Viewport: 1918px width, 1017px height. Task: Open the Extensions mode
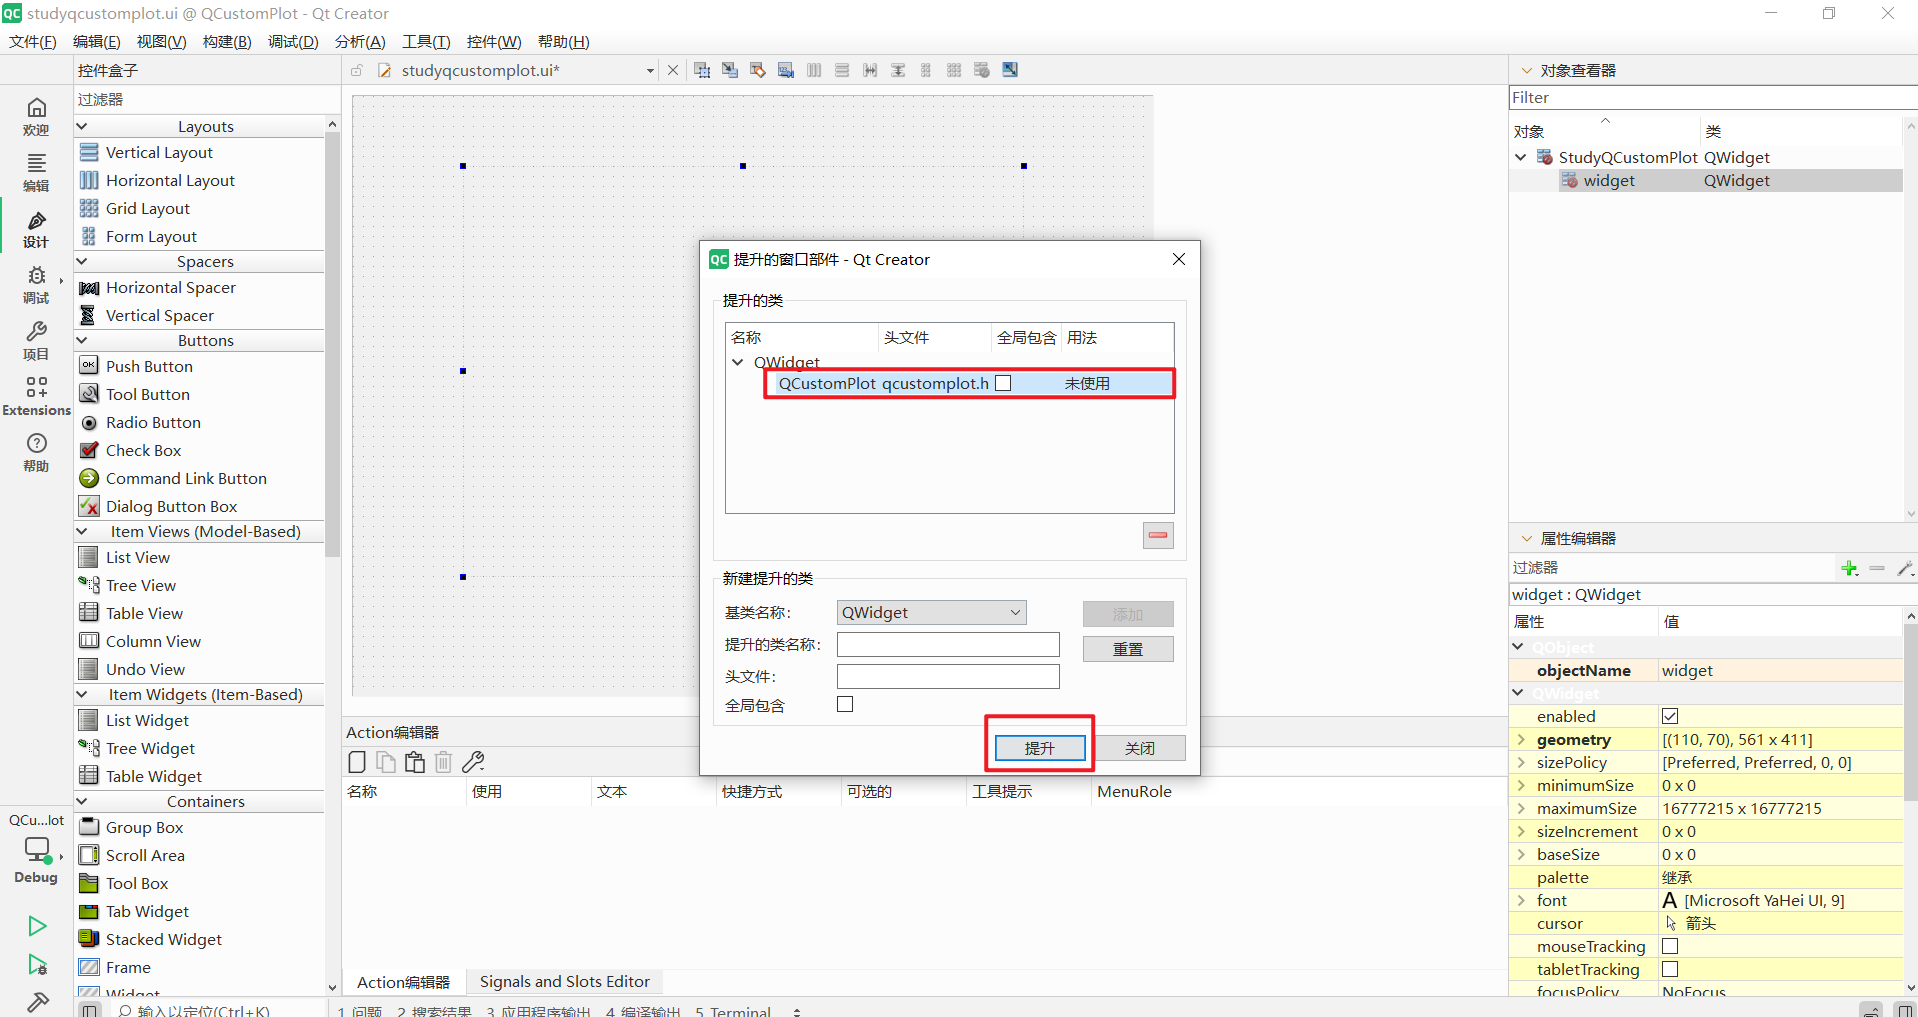tap(36, 396)
